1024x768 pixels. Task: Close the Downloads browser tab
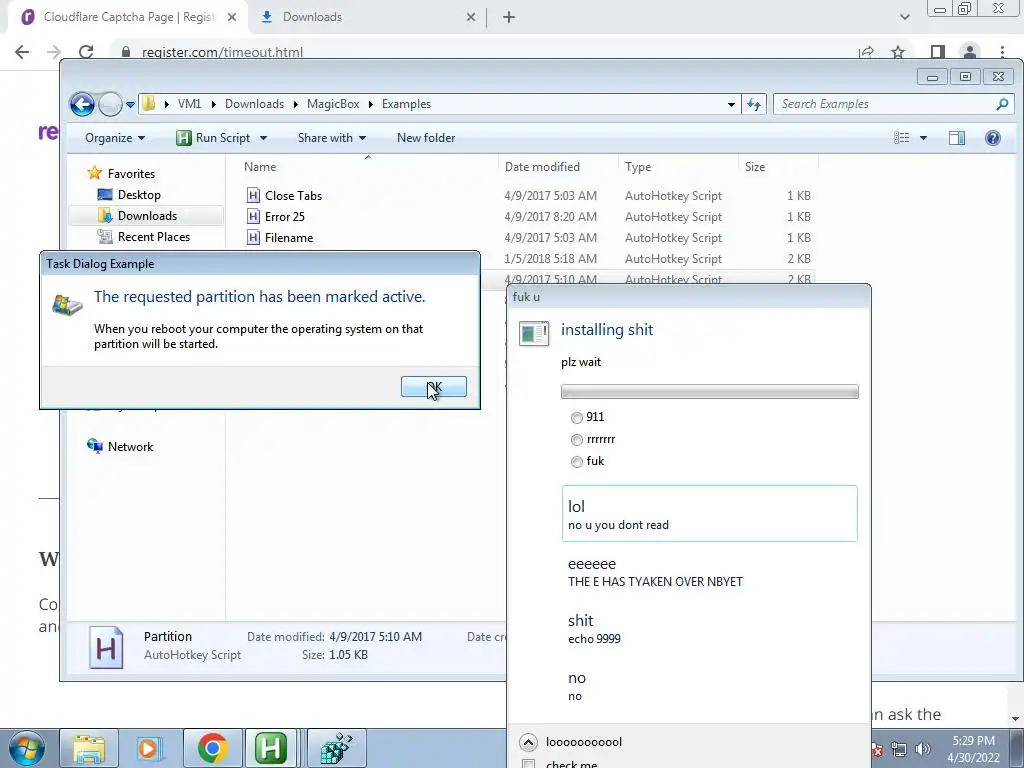coord(471,18)
